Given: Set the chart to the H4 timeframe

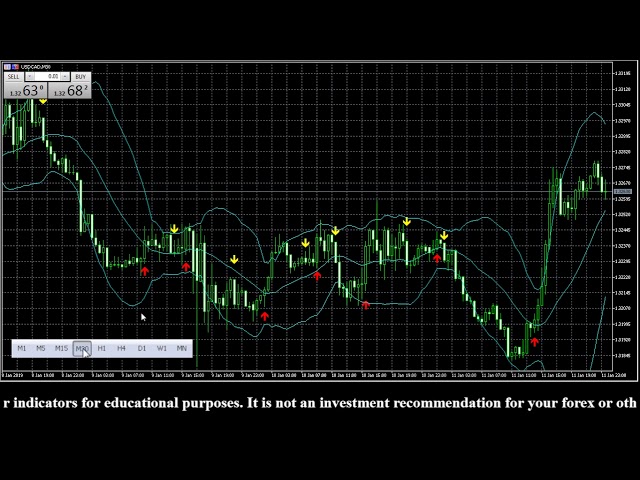Looking at the screenshot, I should pos(121,348).
